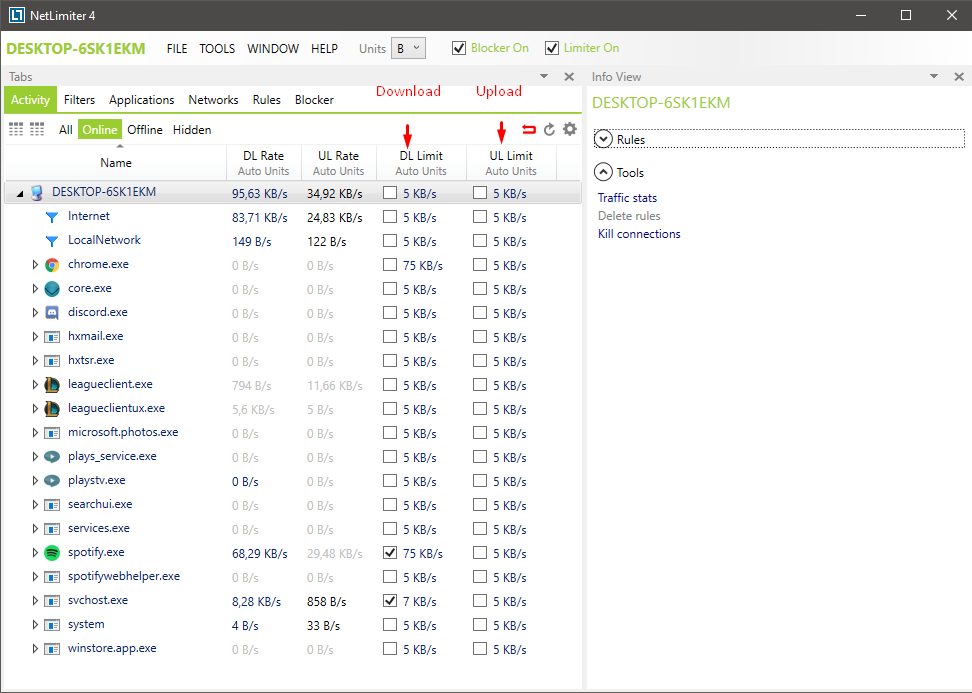972x693 pixels.
Task: Sort by the DL Rate column header
Action: [x=263, y=162]
